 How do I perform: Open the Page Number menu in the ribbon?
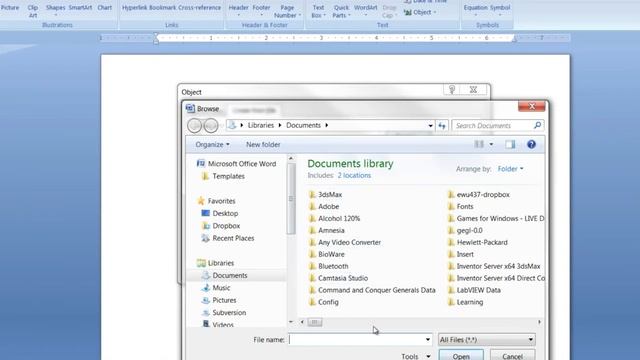click(x=287, y=11)
